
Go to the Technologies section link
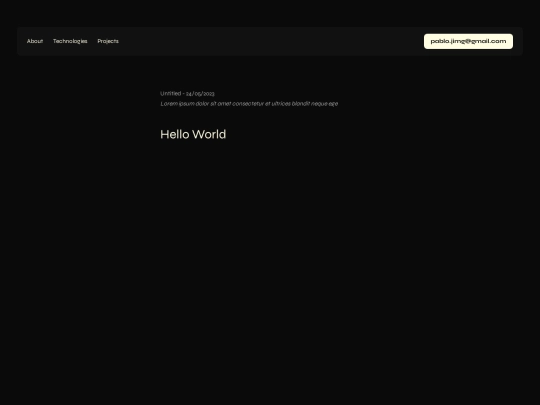point(70,41)
